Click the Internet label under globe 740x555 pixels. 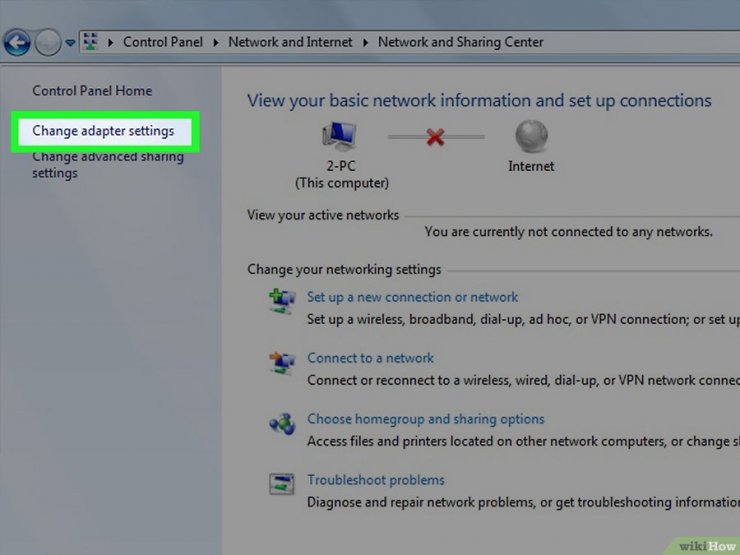(x=531, y=166)
